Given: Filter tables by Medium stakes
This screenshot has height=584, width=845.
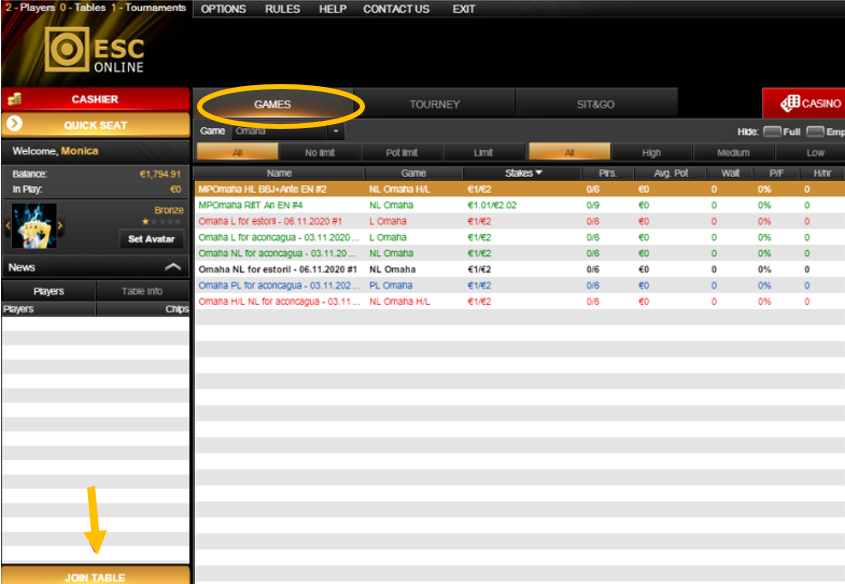Looking at the screenshot, I should tap(733, 152).
